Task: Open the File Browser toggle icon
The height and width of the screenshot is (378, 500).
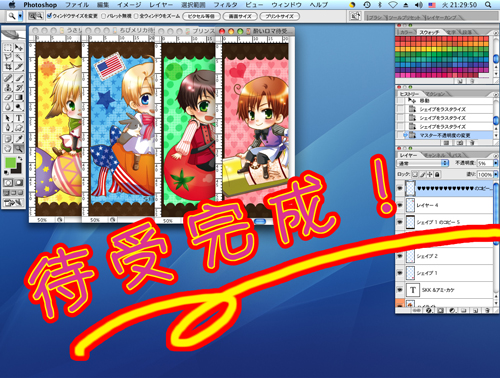Action: (355, 16)
